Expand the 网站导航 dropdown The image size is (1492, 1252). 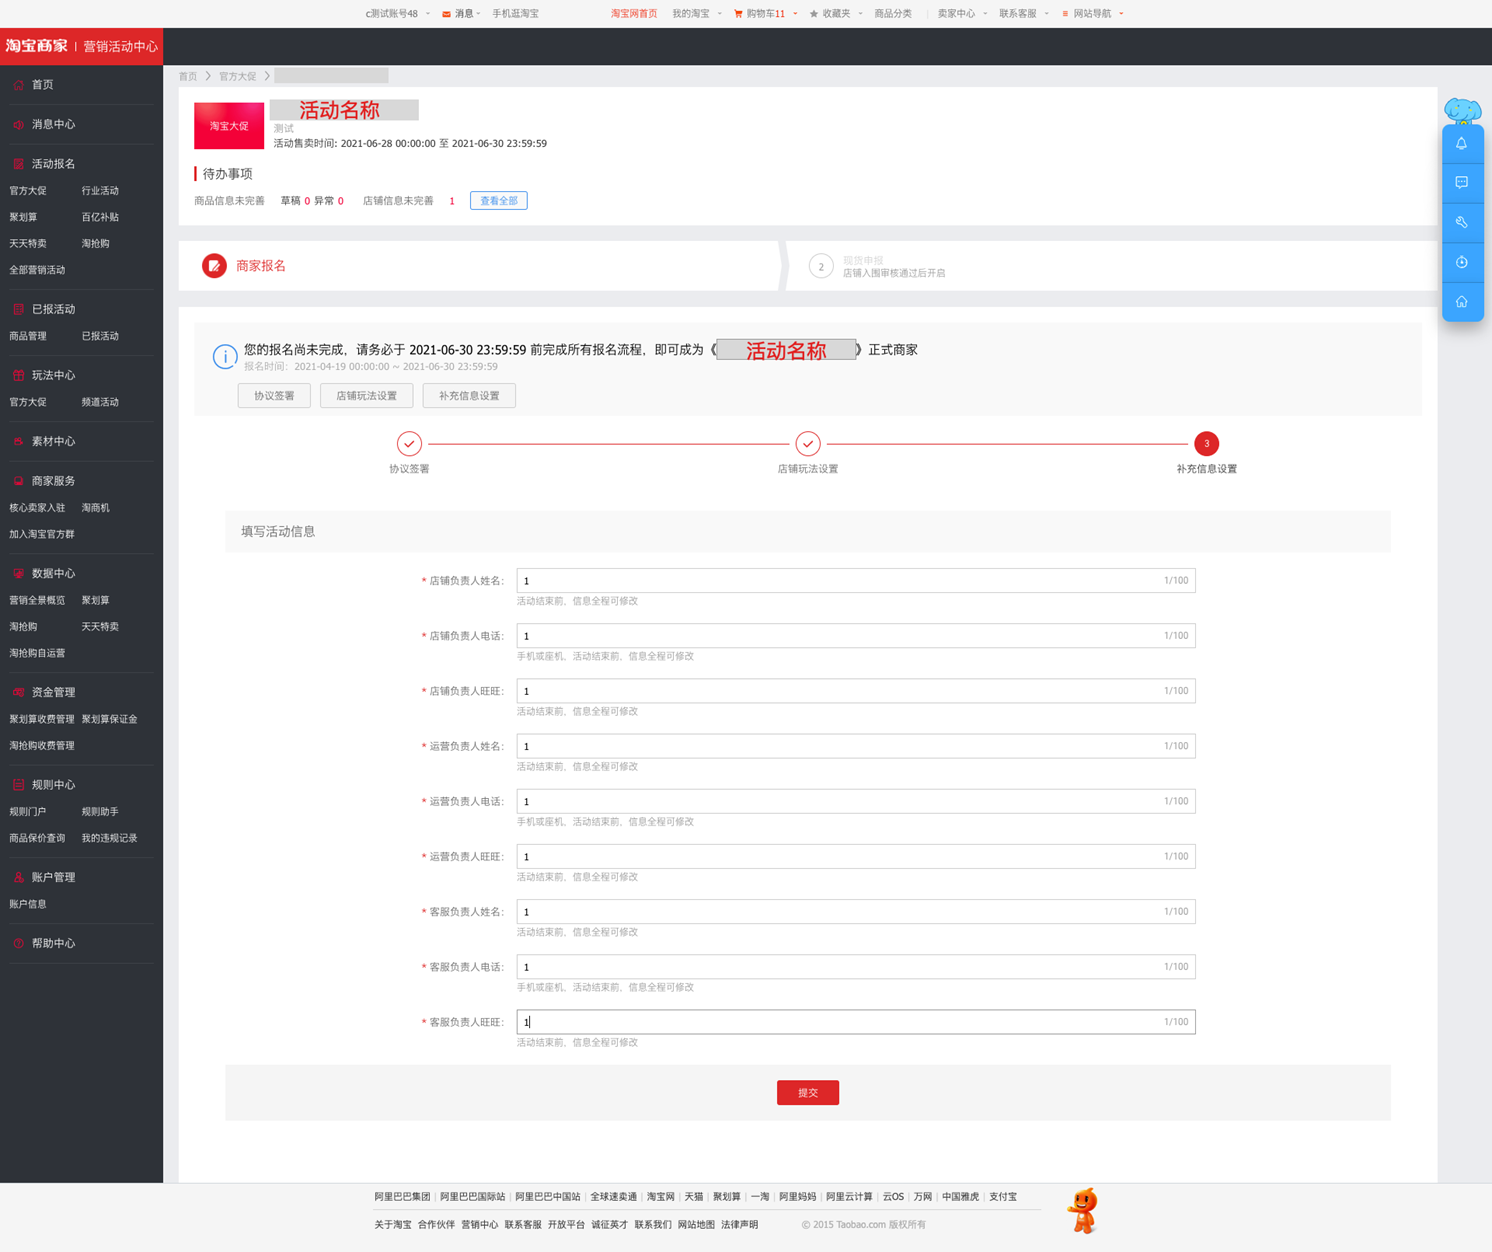tap(1093, 14)
